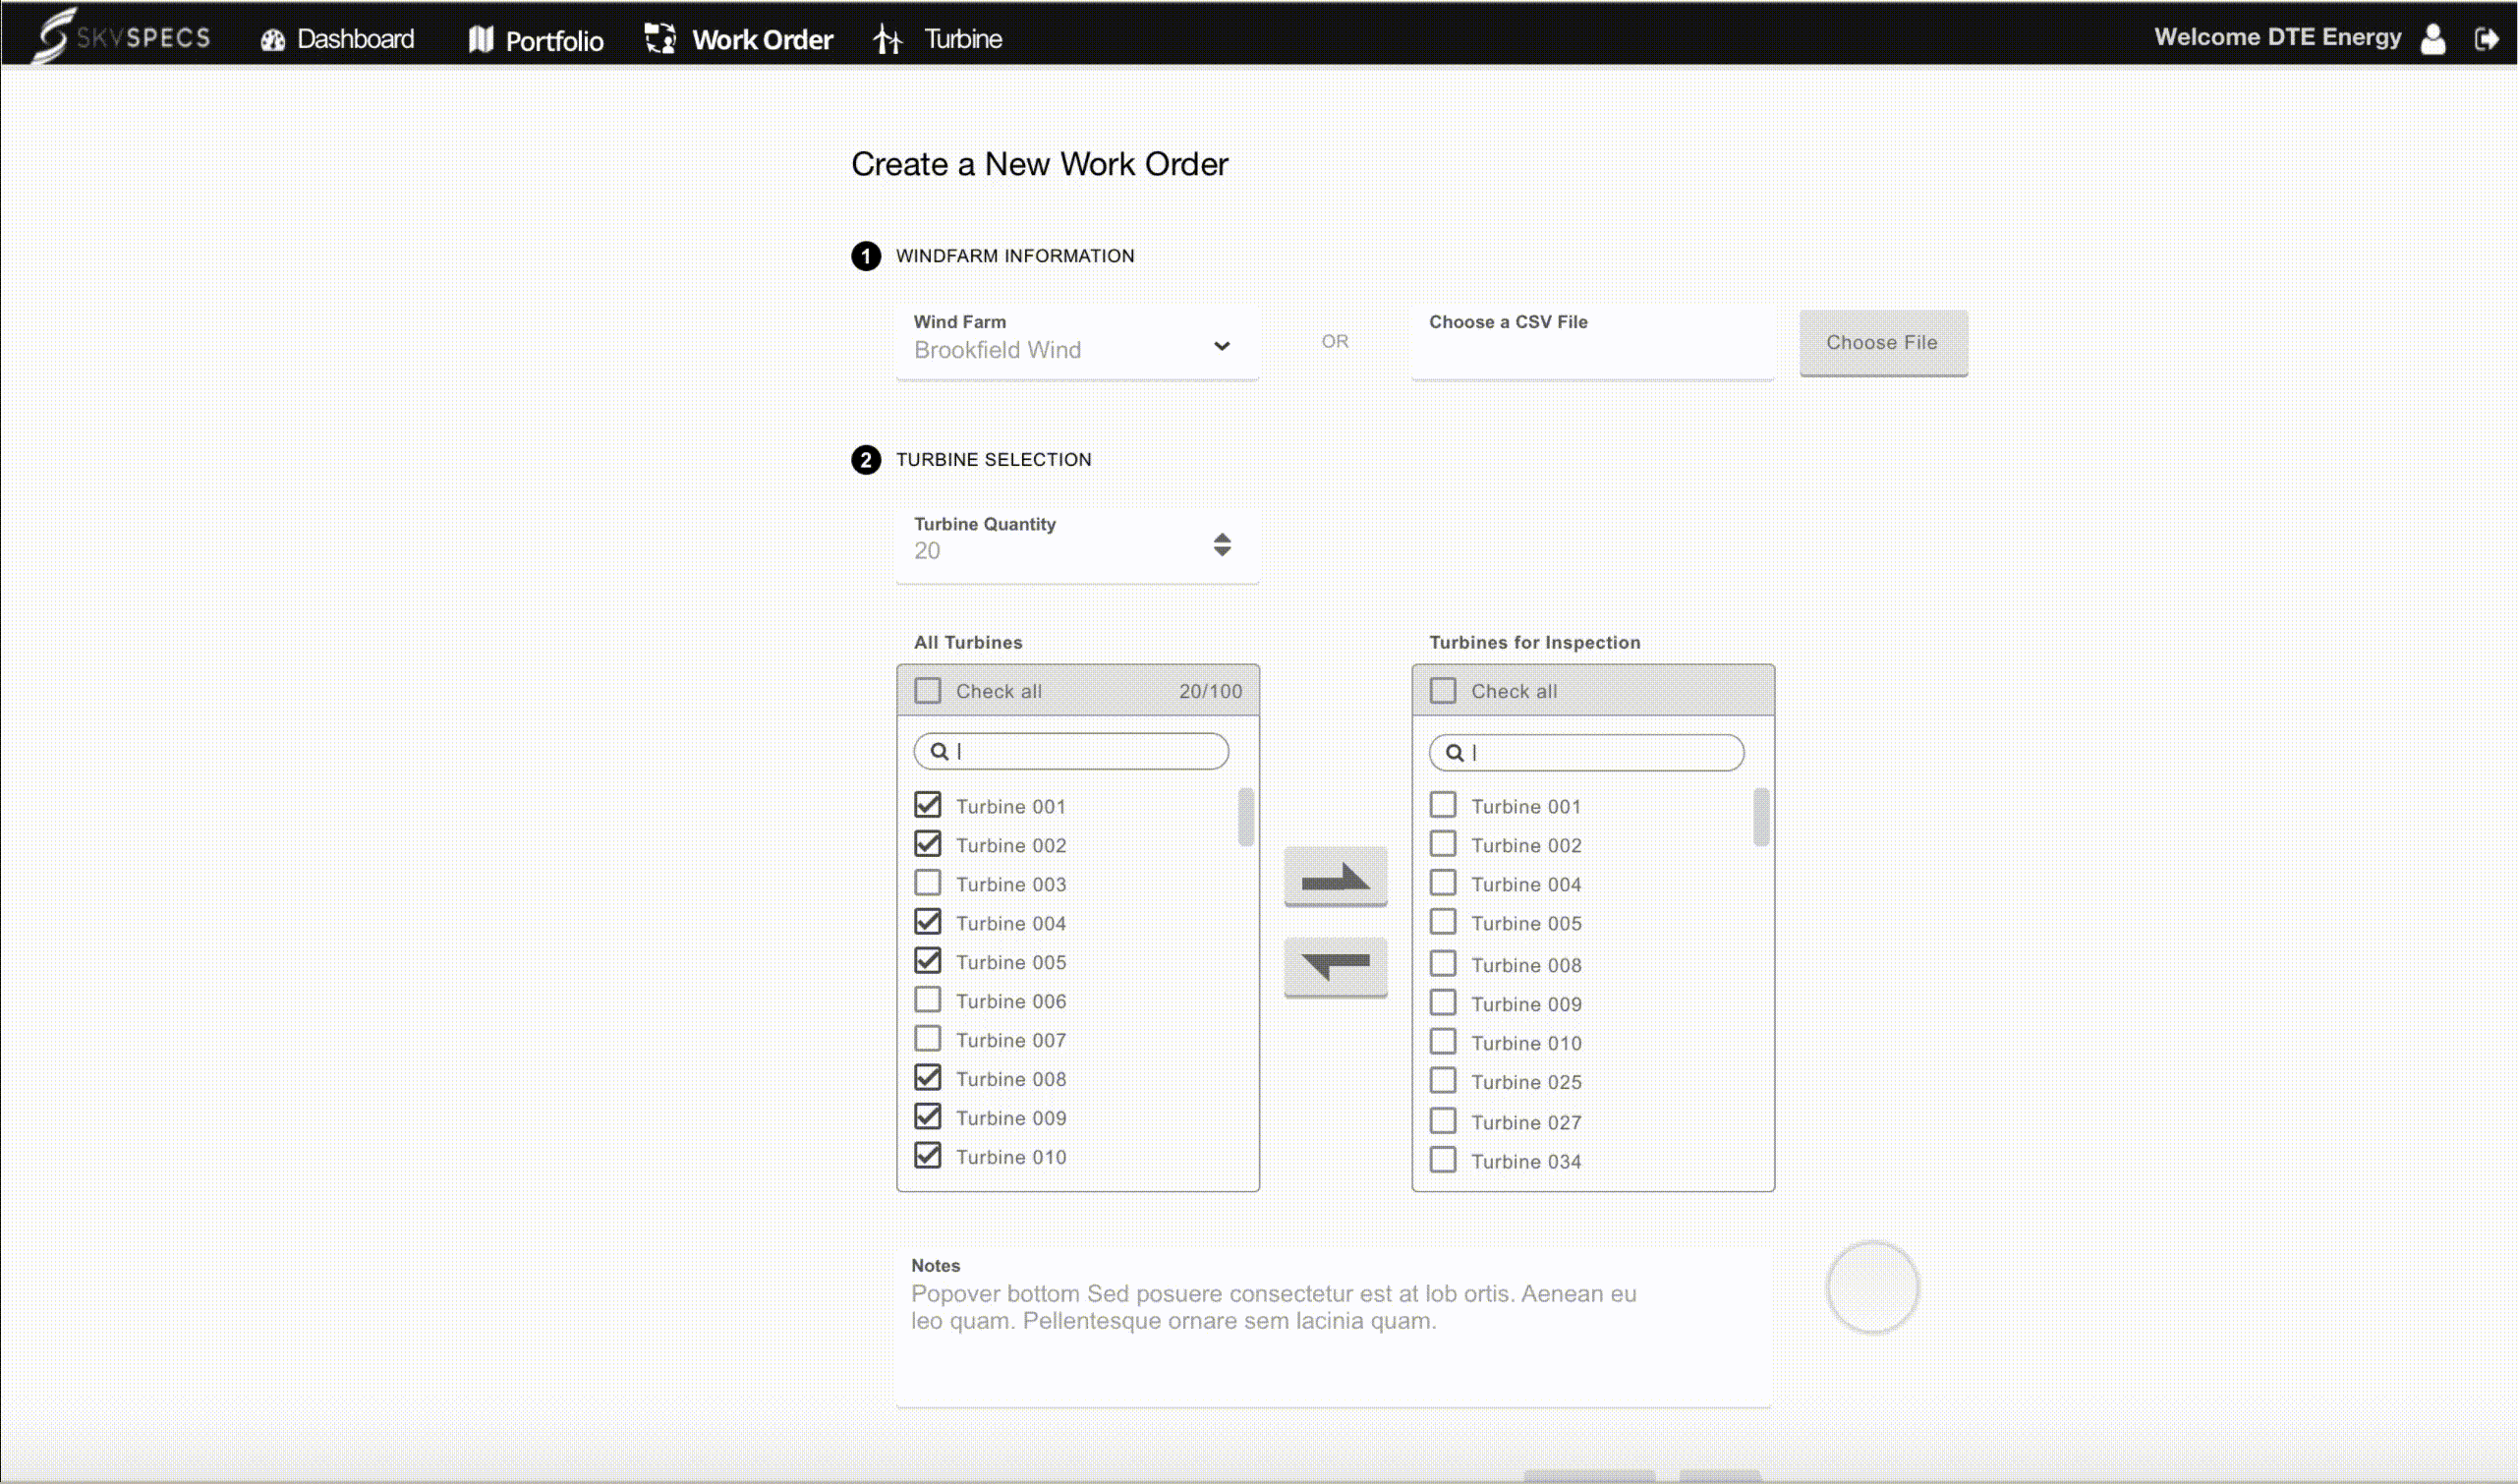Adjust Turbine Quantity stepper arrows
This screenshot has width=2518, height=1484.
coord(1222,544)
